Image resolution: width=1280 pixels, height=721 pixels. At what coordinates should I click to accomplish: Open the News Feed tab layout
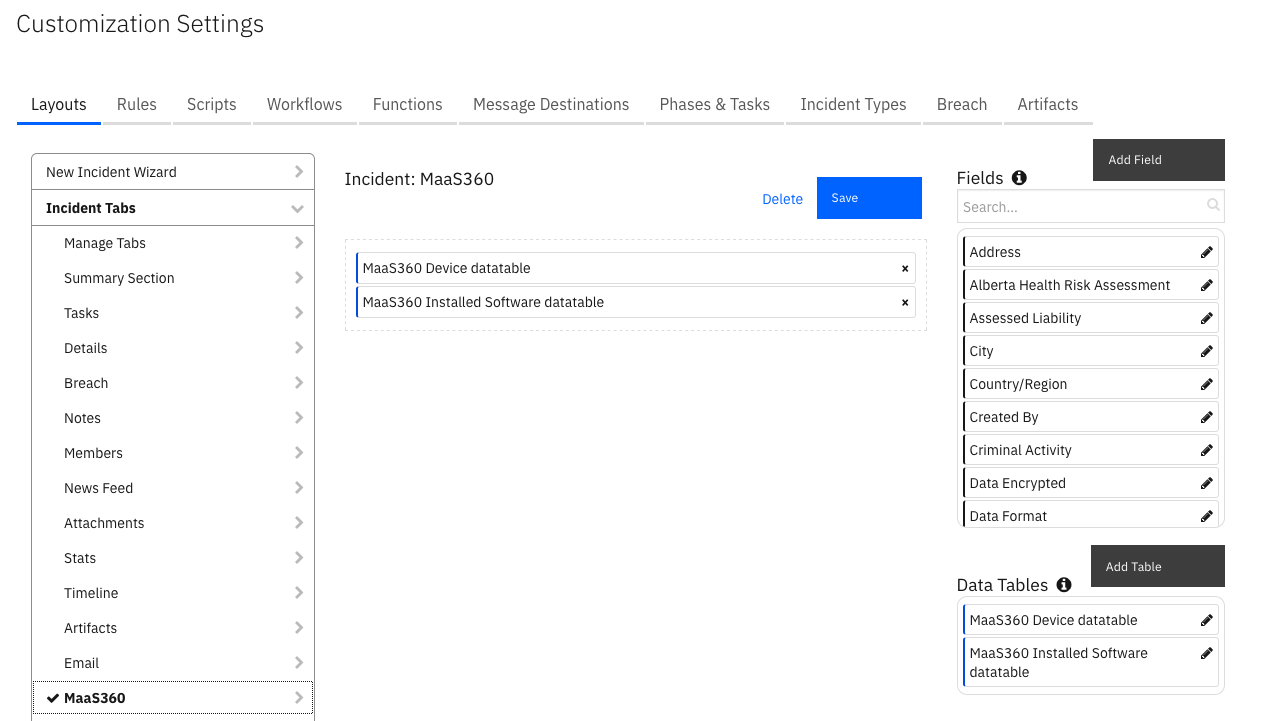173,488
